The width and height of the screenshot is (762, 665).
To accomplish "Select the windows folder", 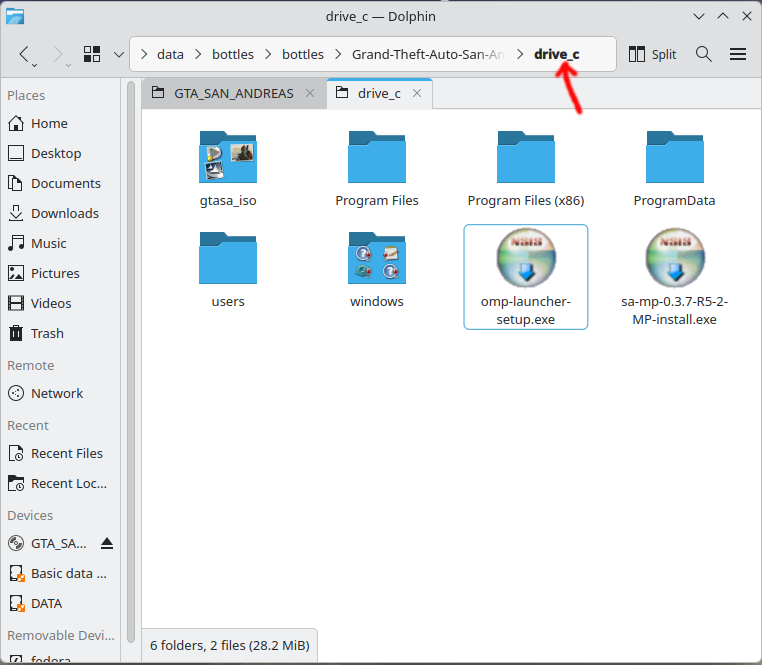I will pyautogui.click(x=377, y=270).
